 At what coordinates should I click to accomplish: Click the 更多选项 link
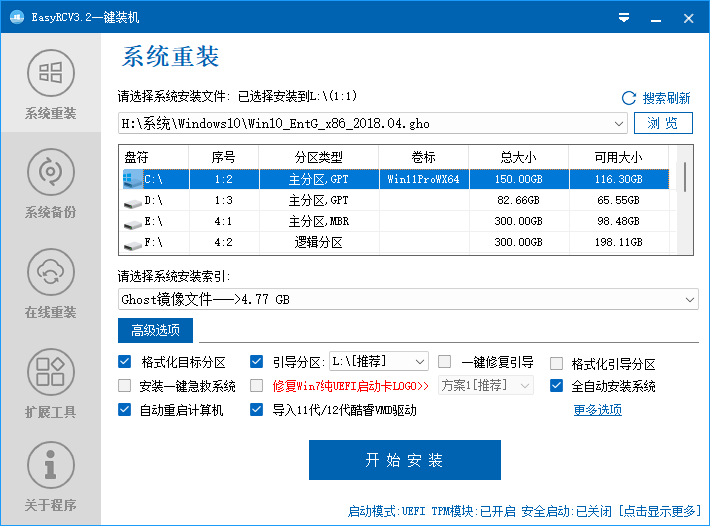click(597, 410)
